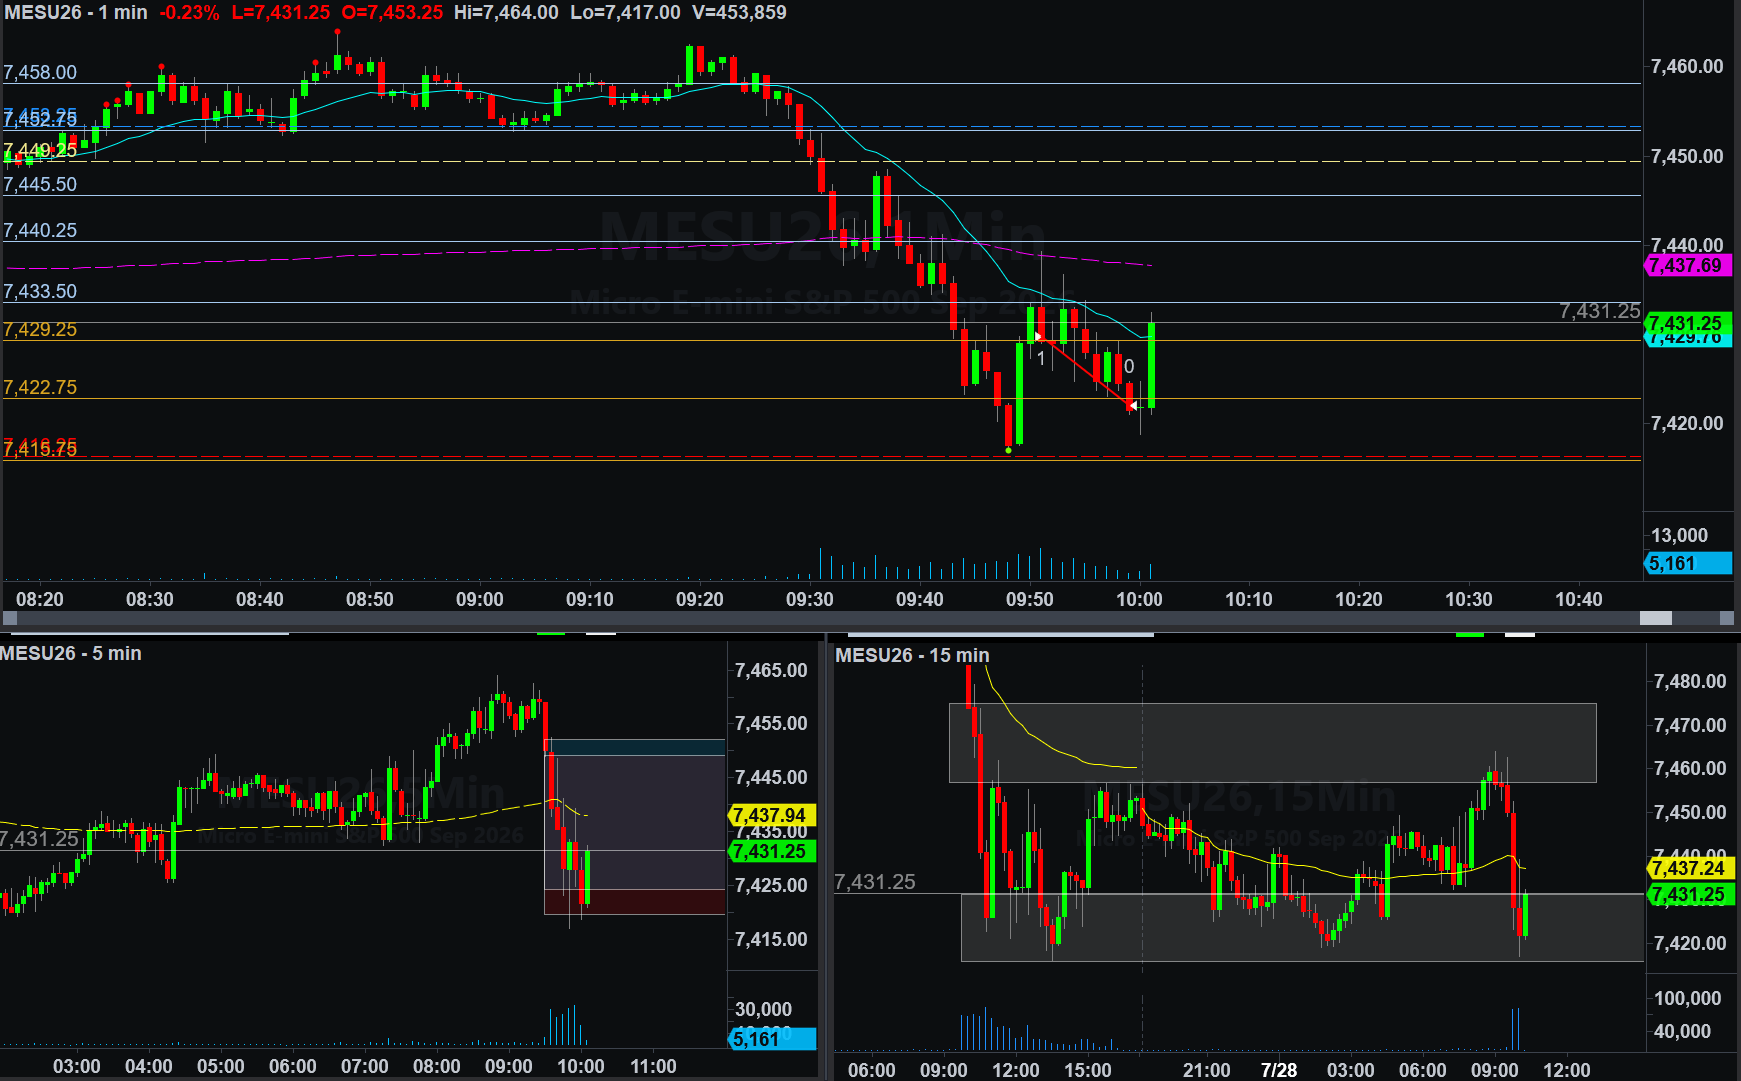This screenshot has width=1741, height=1081.
Task: Click the cyan 5,161 volume marker on 1 min chart
Action: pyautogui.click(x=1687, y=563)
